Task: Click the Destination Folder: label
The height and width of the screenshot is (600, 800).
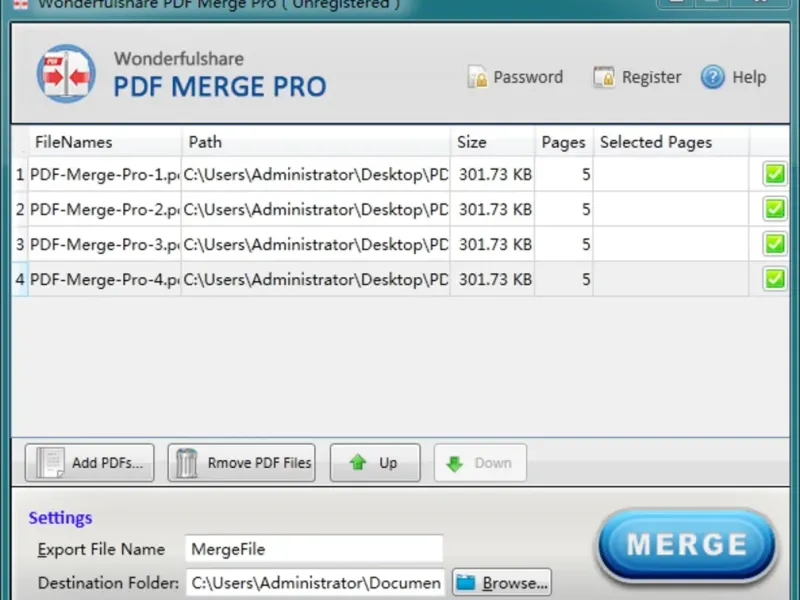Action: click(108, 583)
